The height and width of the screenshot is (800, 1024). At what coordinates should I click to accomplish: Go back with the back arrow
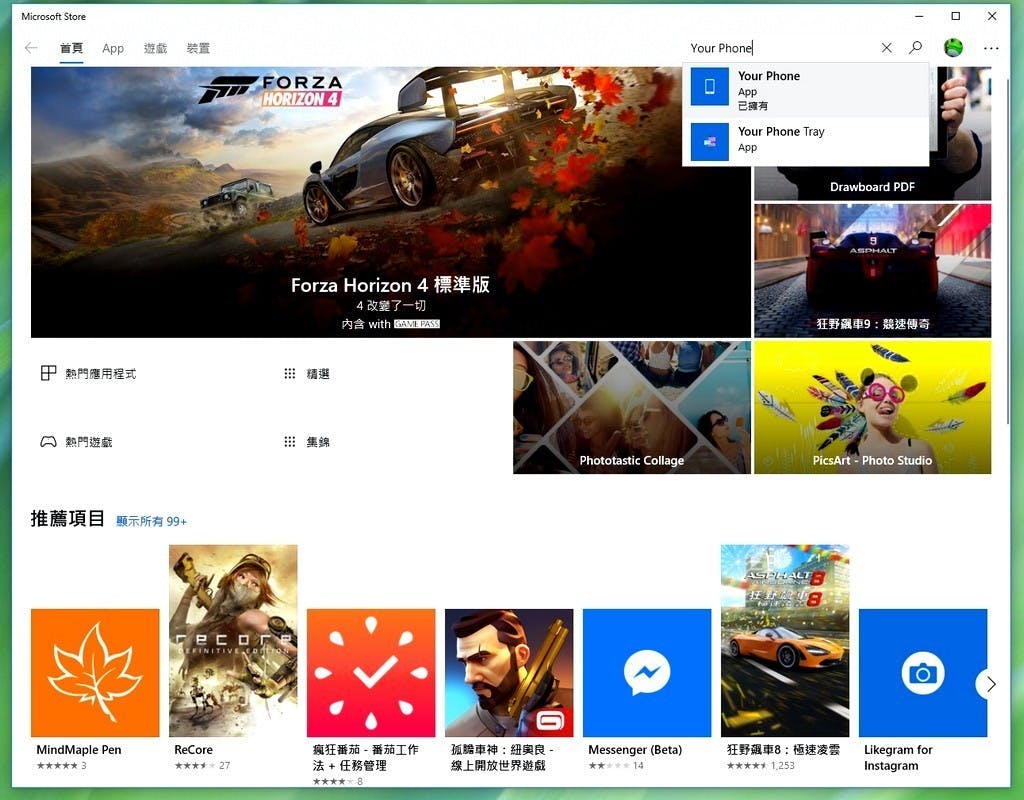click(31, 48)
